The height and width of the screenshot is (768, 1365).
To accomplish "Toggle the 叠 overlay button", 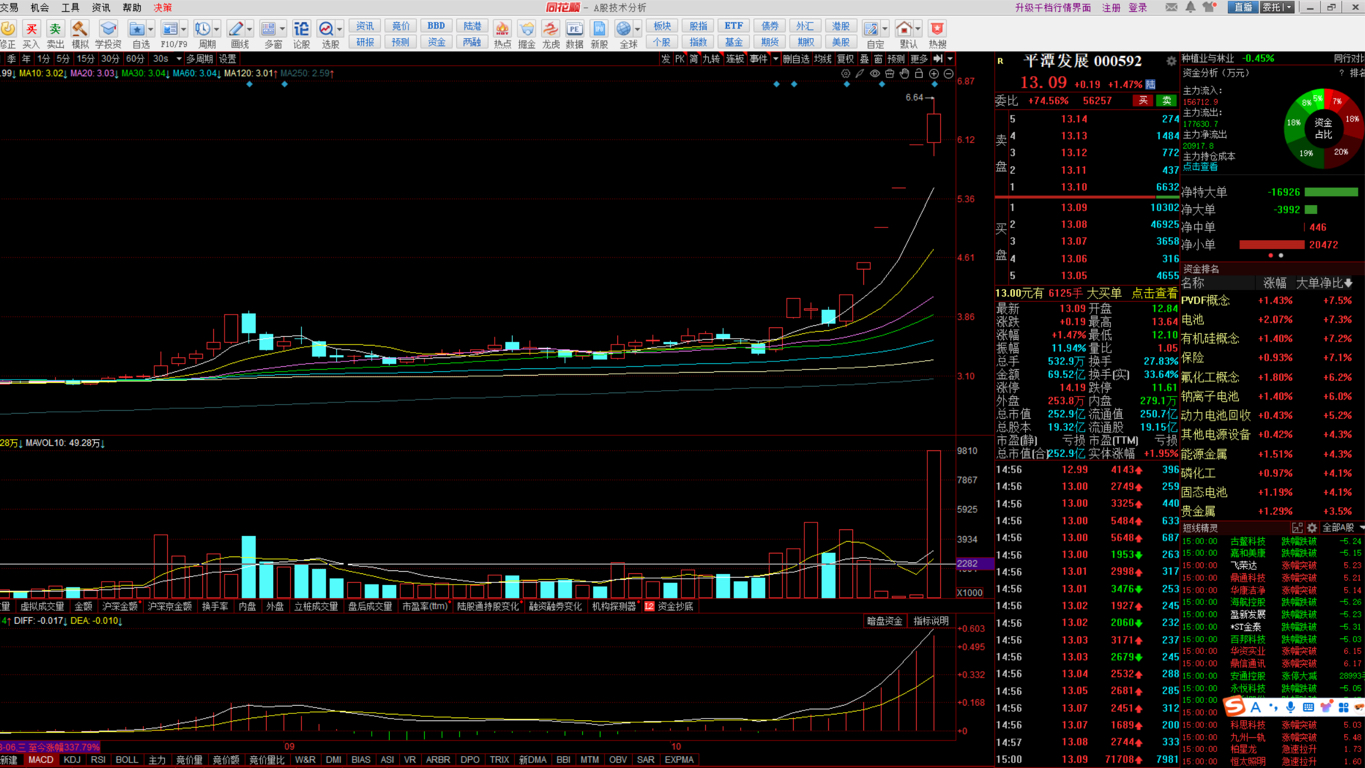I will 865,60.
